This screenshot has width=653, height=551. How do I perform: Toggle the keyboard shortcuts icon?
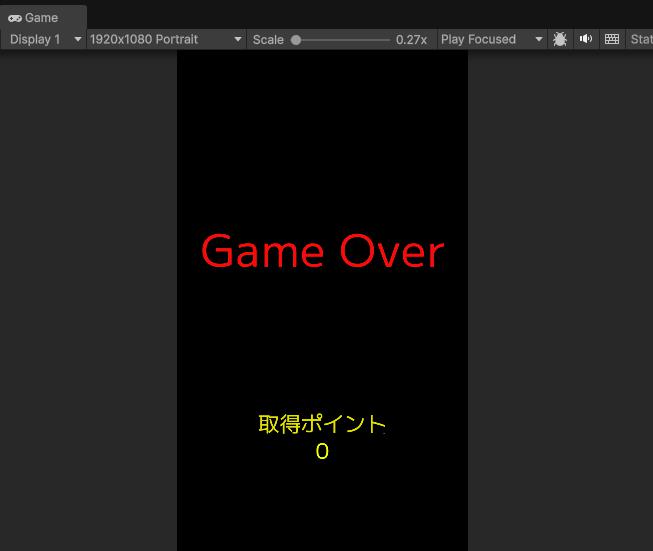point(612,39)
